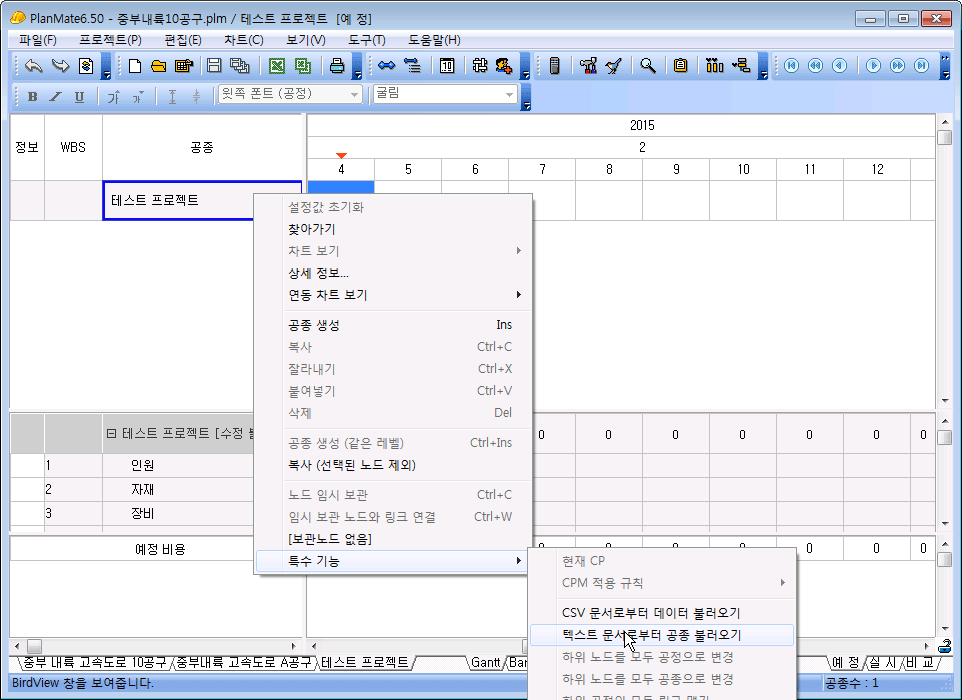This screenshot has width=962, height=700.
Task: Click the first green Excel export icon
Action: [276, 66]
